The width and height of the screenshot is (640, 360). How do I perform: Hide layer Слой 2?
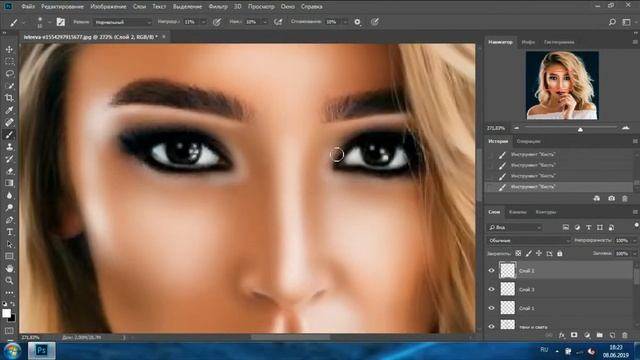(x=491, y=270)
